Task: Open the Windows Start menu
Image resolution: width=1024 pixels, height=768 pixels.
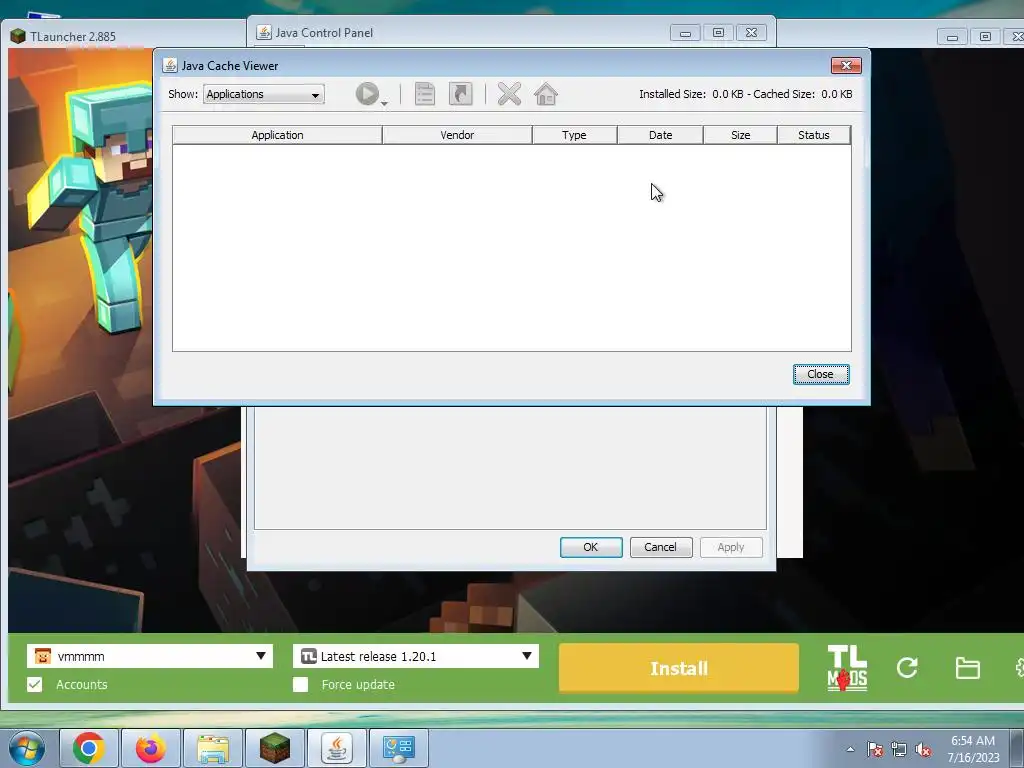Action: [27, 748]
